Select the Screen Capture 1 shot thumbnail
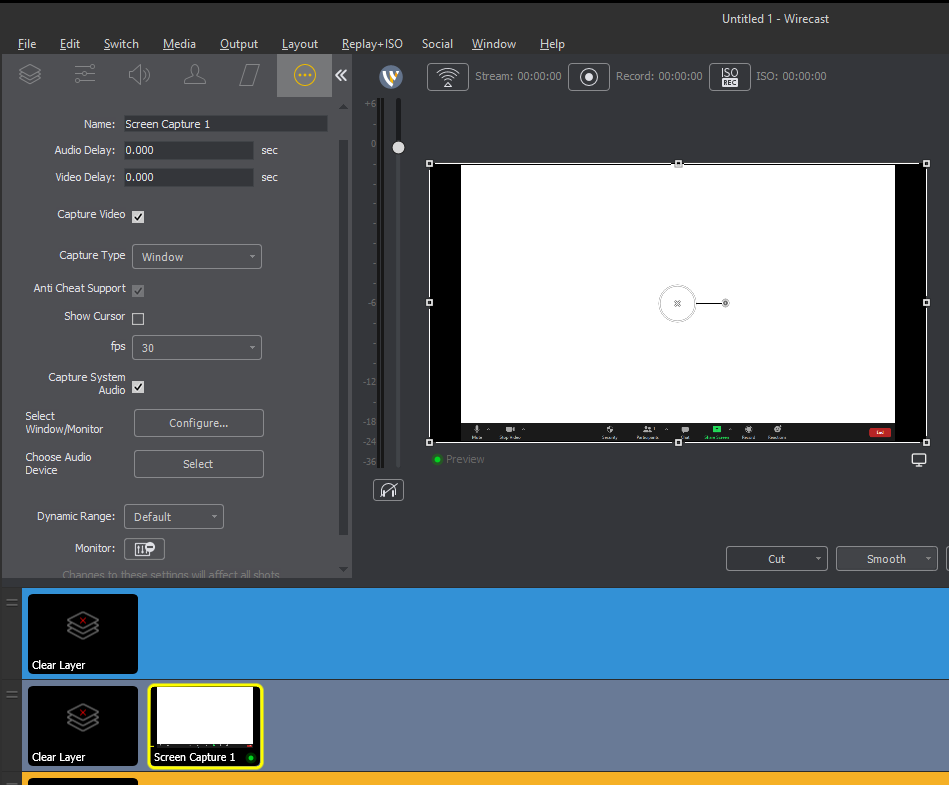Screen dimensions: 949x785 click(x=204, y=725)
